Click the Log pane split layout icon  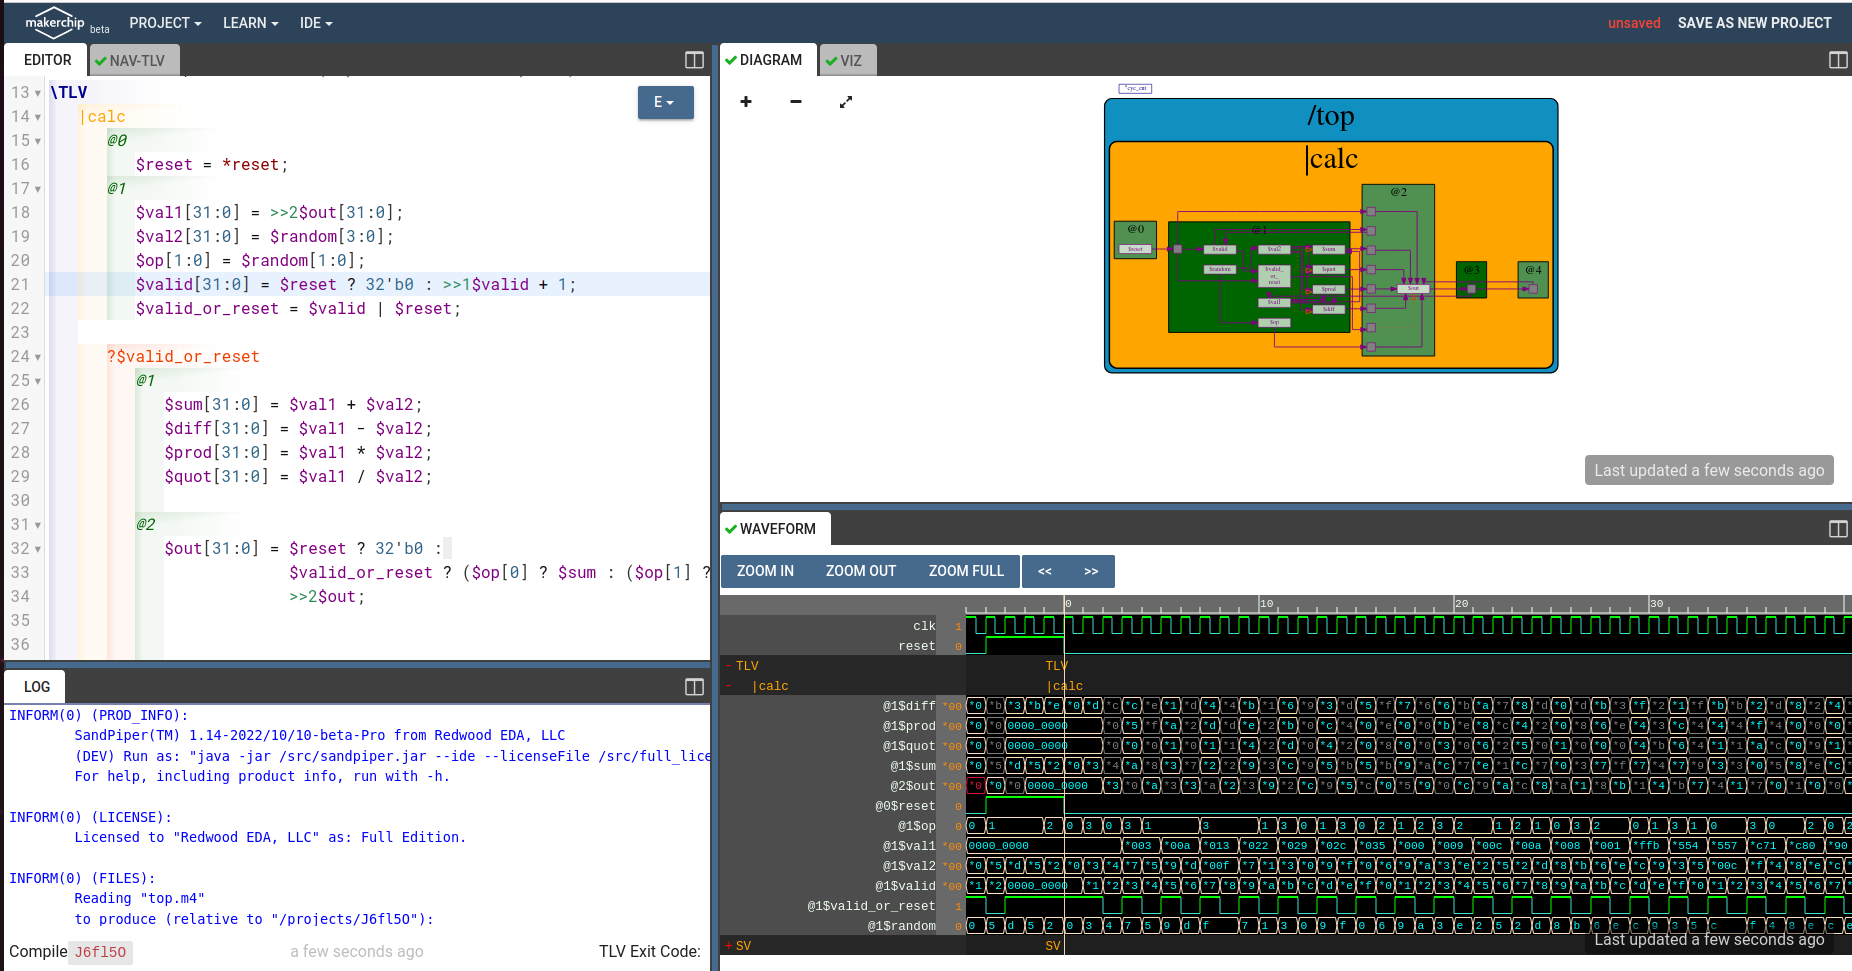pyautogui.click(x=694, y=687)
